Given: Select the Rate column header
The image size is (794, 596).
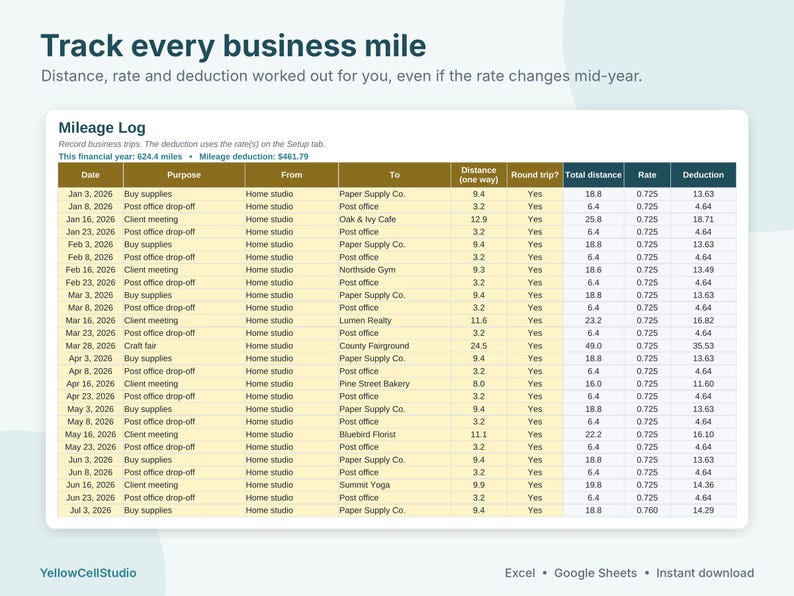Looking at the screenshot, I should [647, 175].
